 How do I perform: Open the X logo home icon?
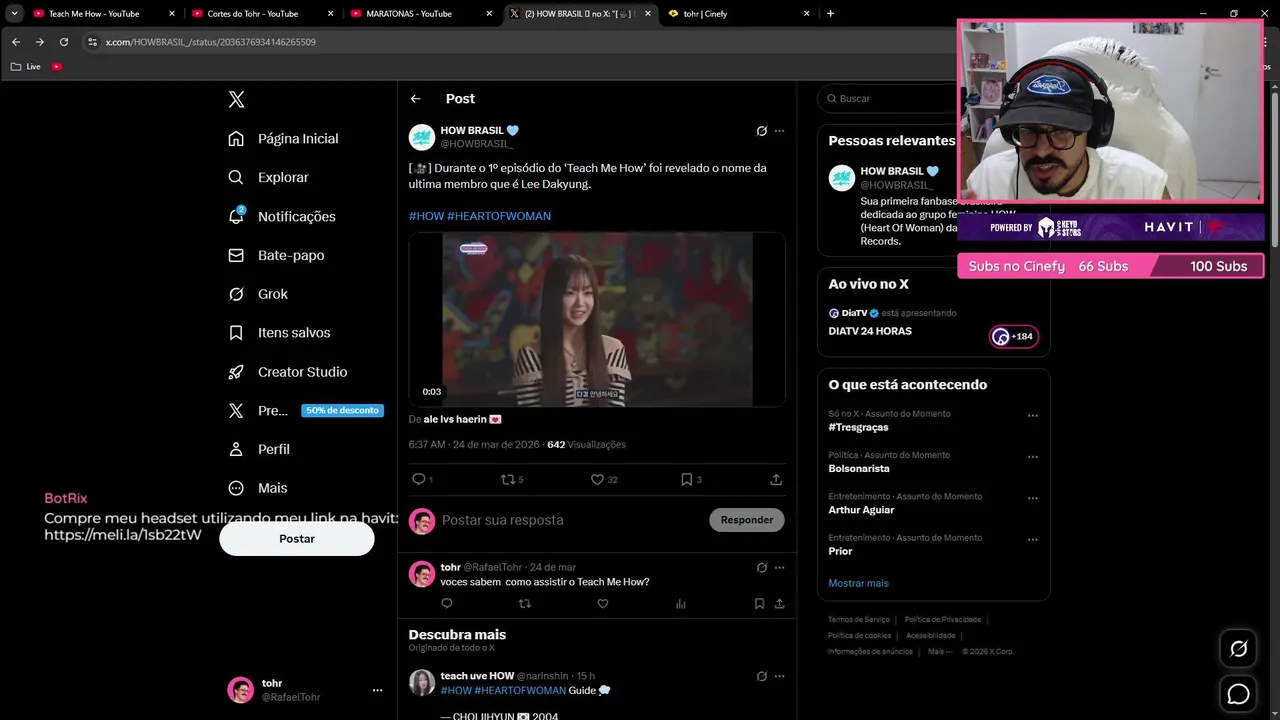(x=236, y=99)
